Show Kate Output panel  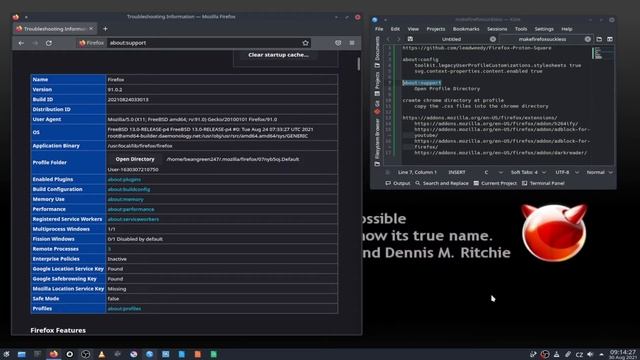pyautogui.click(x=398, y=183)
